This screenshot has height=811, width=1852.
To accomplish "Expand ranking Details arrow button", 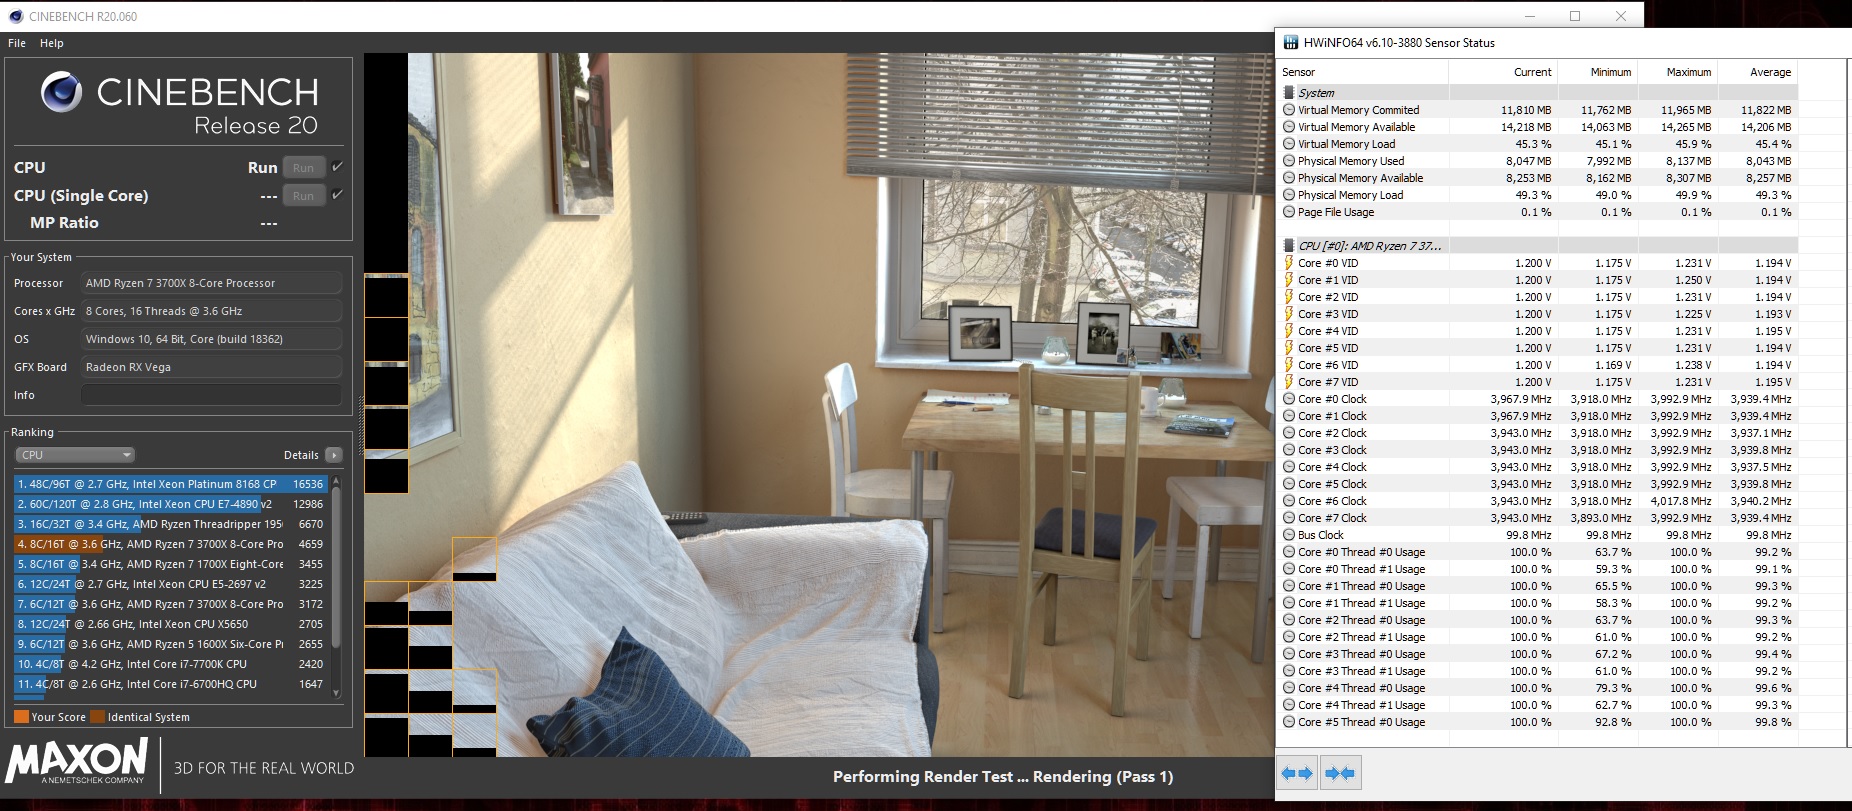I will pyautogui.click(x=334, y=455).
